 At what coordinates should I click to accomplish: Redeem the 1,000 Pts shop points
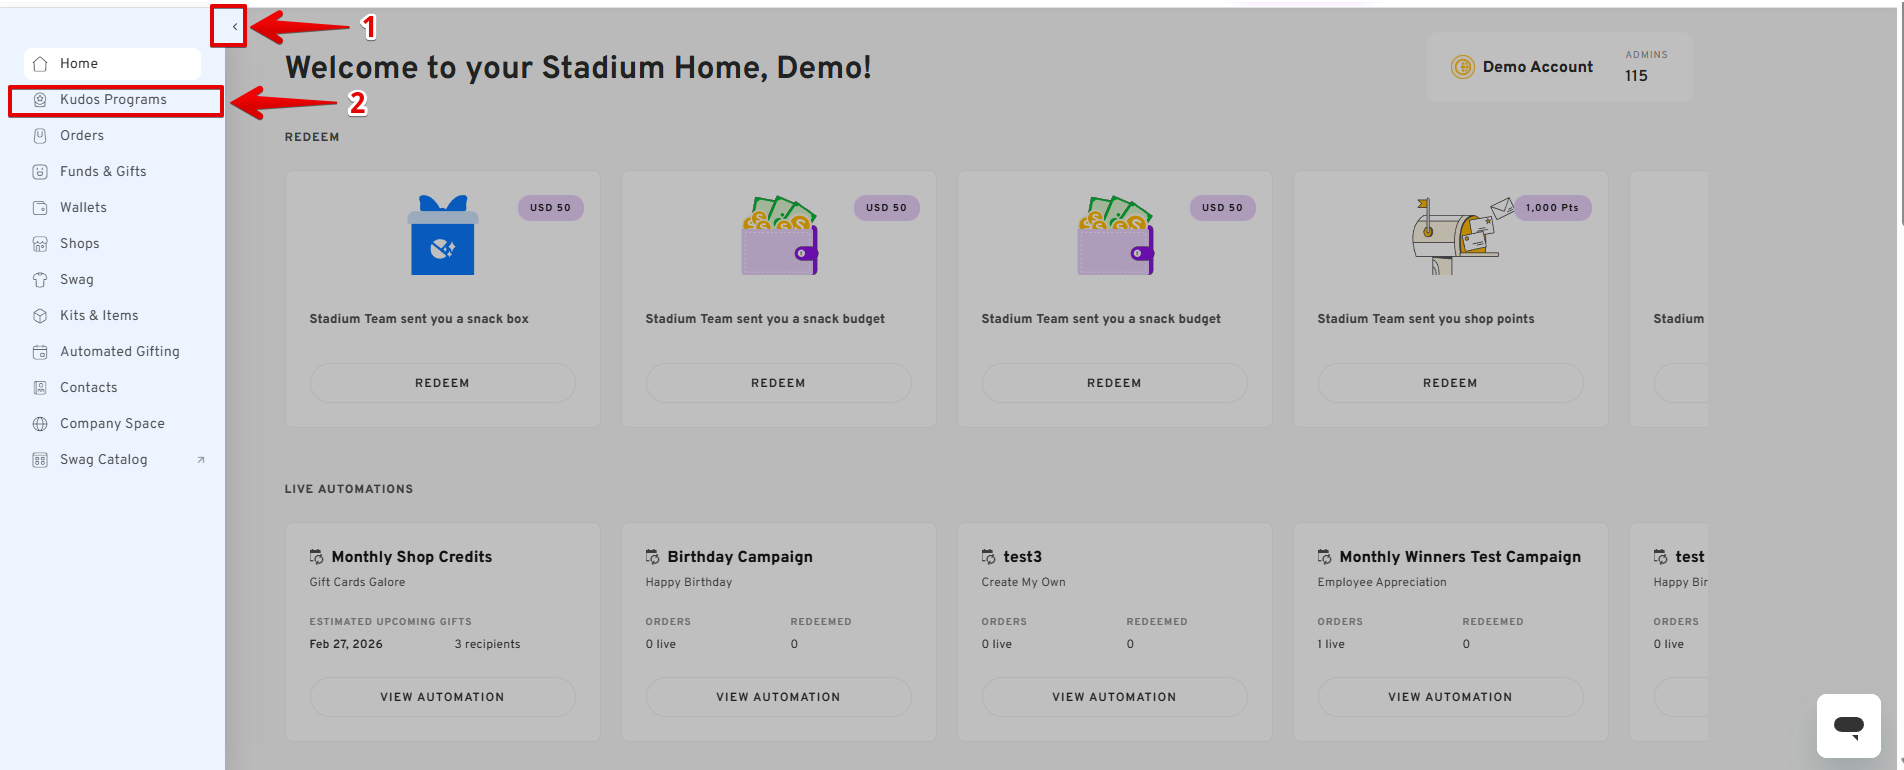pos(1450,383)
